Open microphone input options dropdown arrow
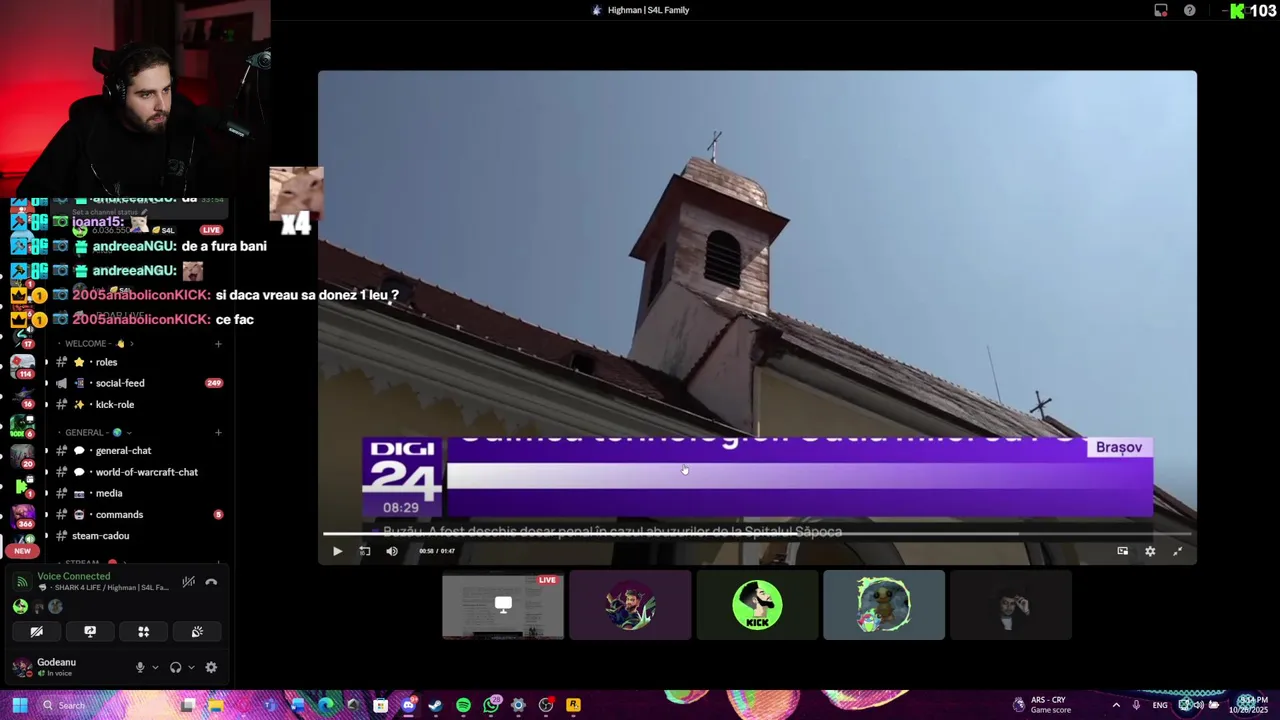Image resolution: width=1280 pixels, height=720 pixels. pyautogui.click(x=155, y=668)
